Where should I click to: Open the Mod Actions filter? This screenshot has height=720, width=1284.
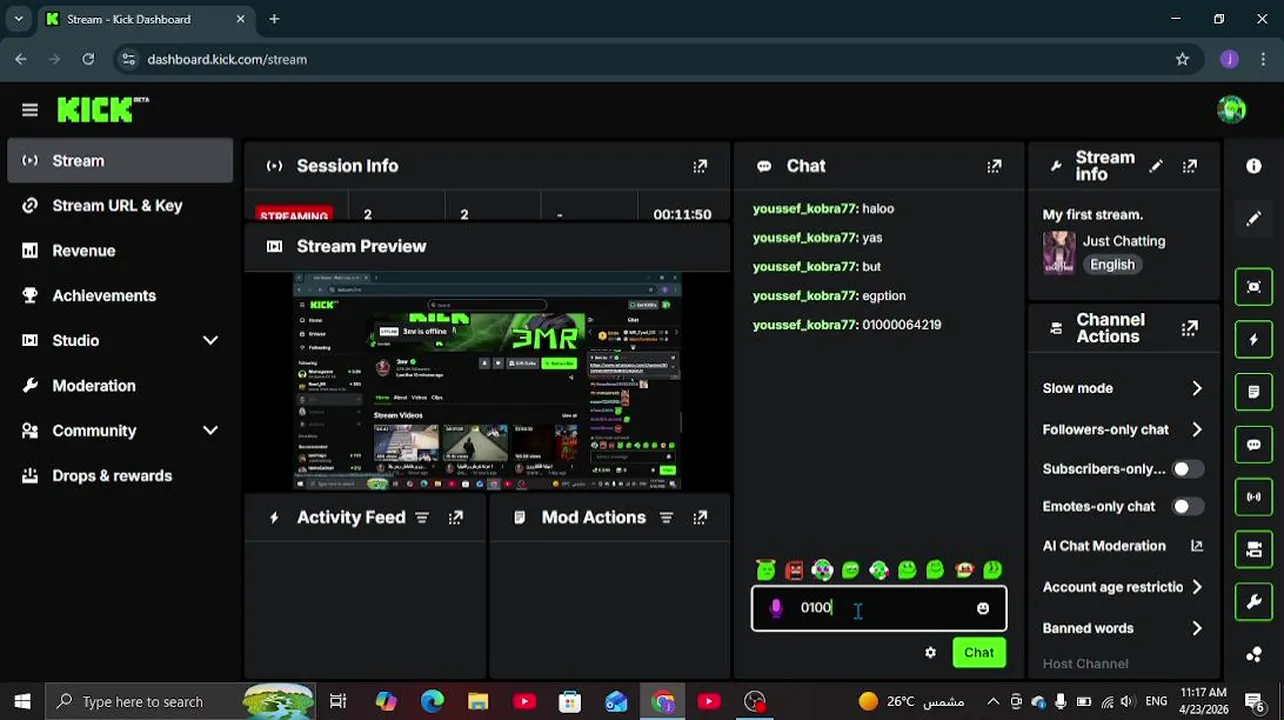point(666,517)
